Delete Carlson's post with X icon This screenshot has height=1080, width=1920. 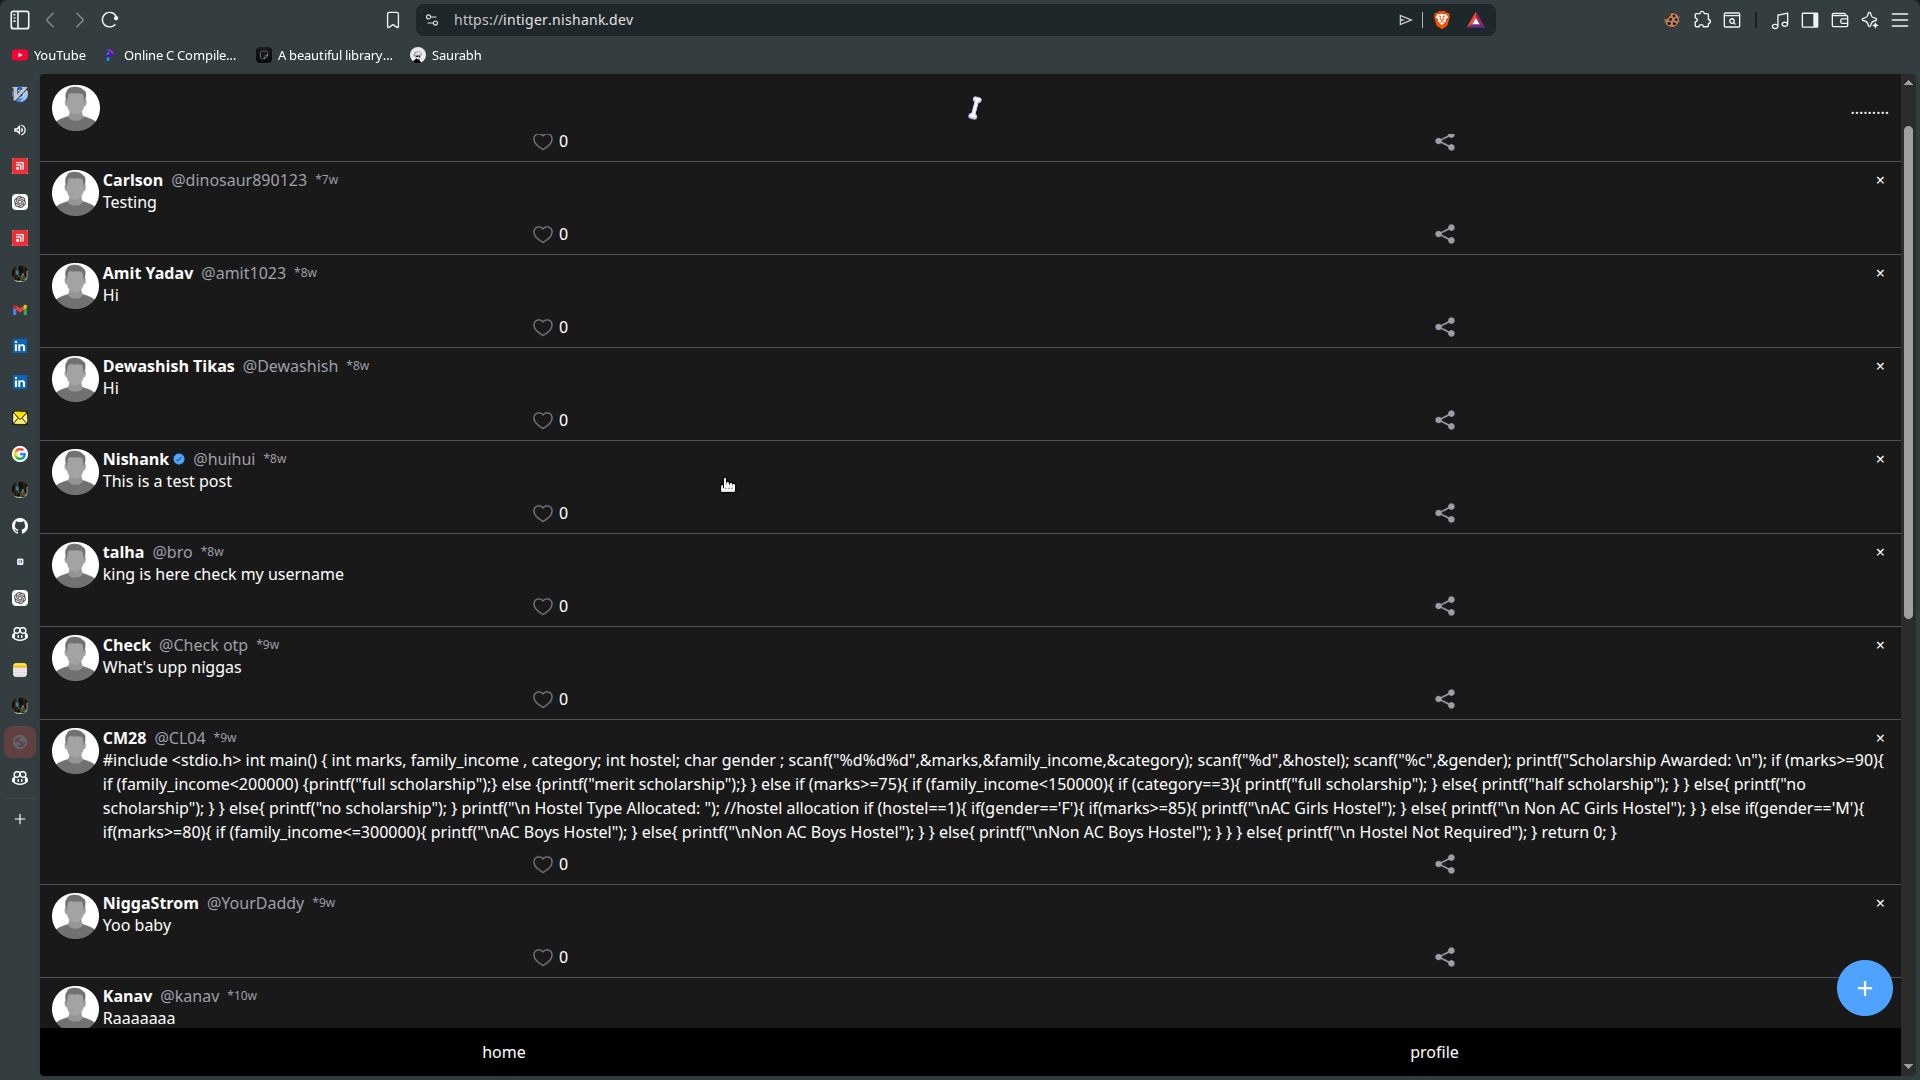coord(1880,180)
